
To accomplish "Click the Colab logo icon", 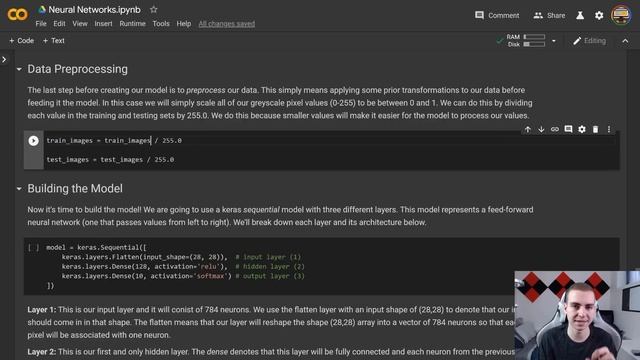I will [17, 15].
